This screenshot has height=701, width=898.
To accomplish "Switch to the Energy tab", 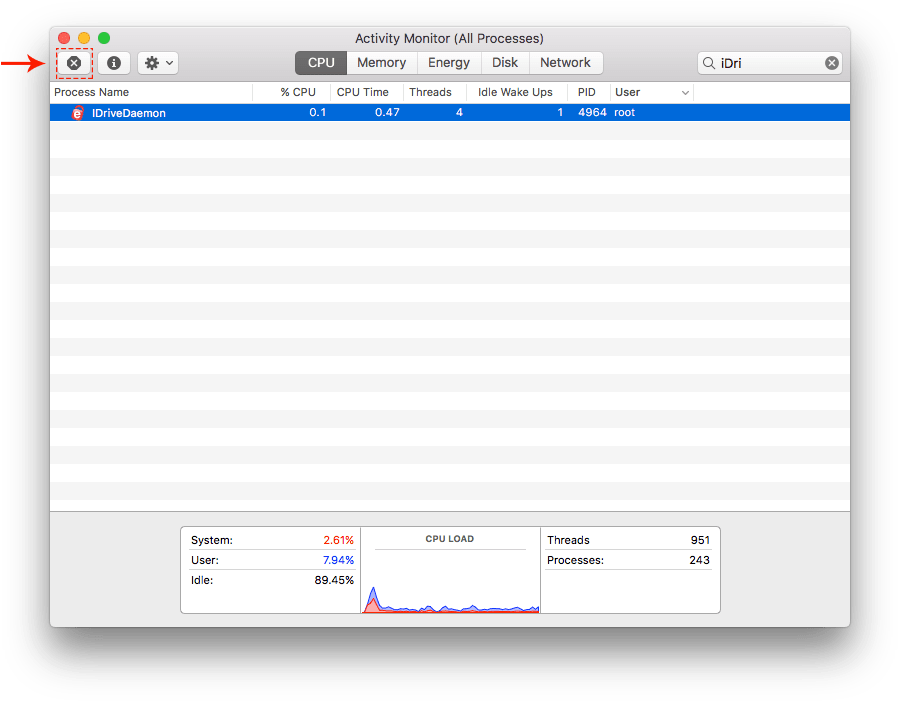I will click(x=449, y=63).
